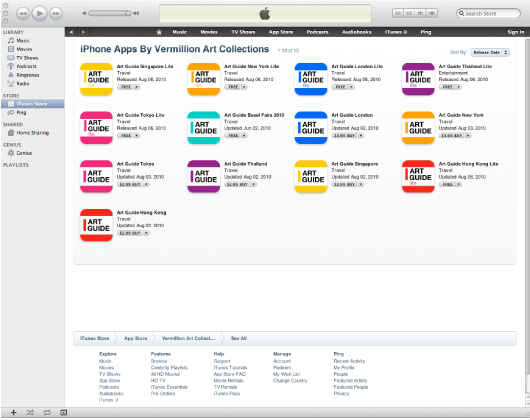This screenshot has width=530, height=420.
Task: Expand the arrow beside Art Guide Singapore's buy button
Action: (361, 184)
